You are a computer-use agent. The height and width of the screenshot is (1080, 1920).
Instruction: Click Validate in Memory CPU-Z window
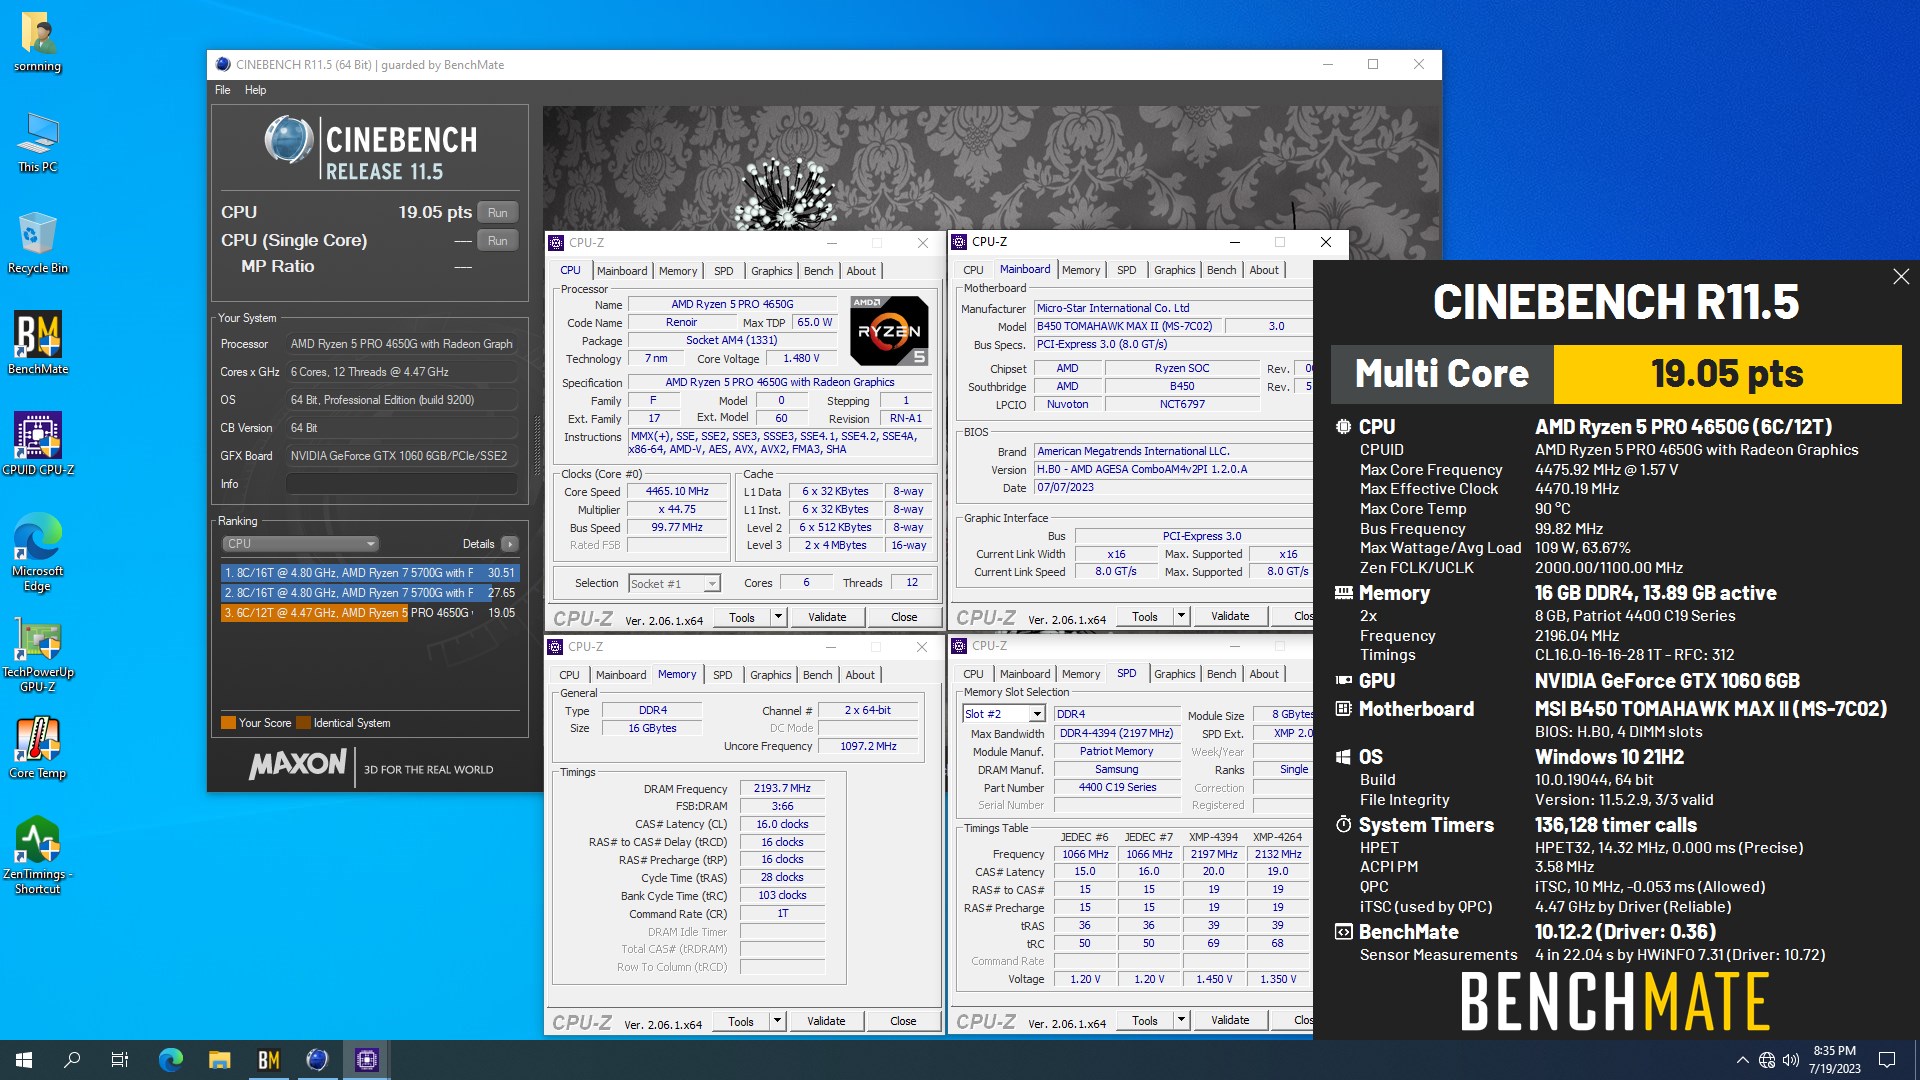(x=826, y=1021)
